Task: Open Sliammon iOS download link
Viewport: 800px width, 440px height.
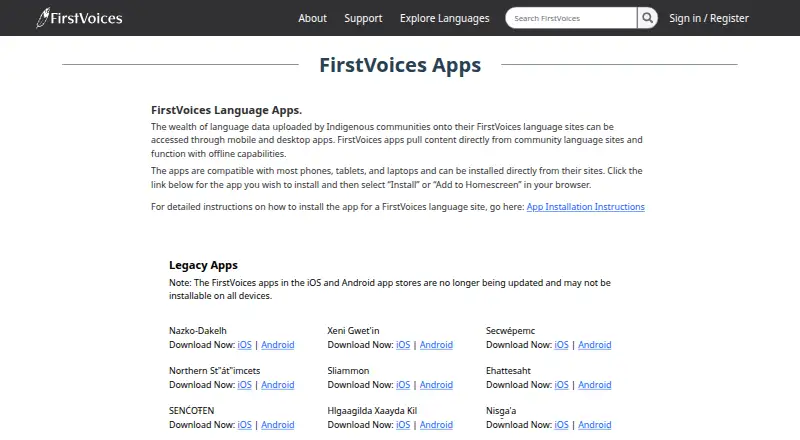Action: point(403,384)
